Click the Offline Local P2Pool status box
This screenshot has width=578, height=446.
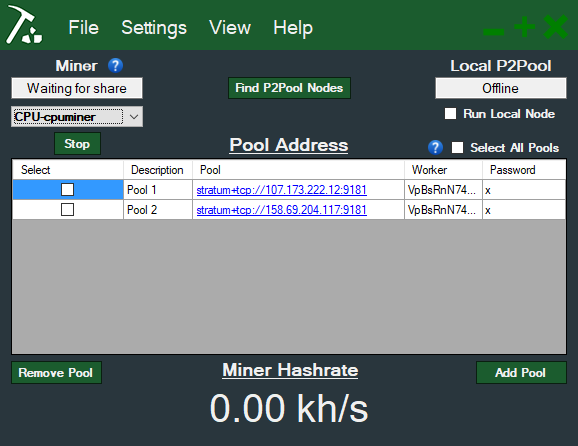pos(501,88)
